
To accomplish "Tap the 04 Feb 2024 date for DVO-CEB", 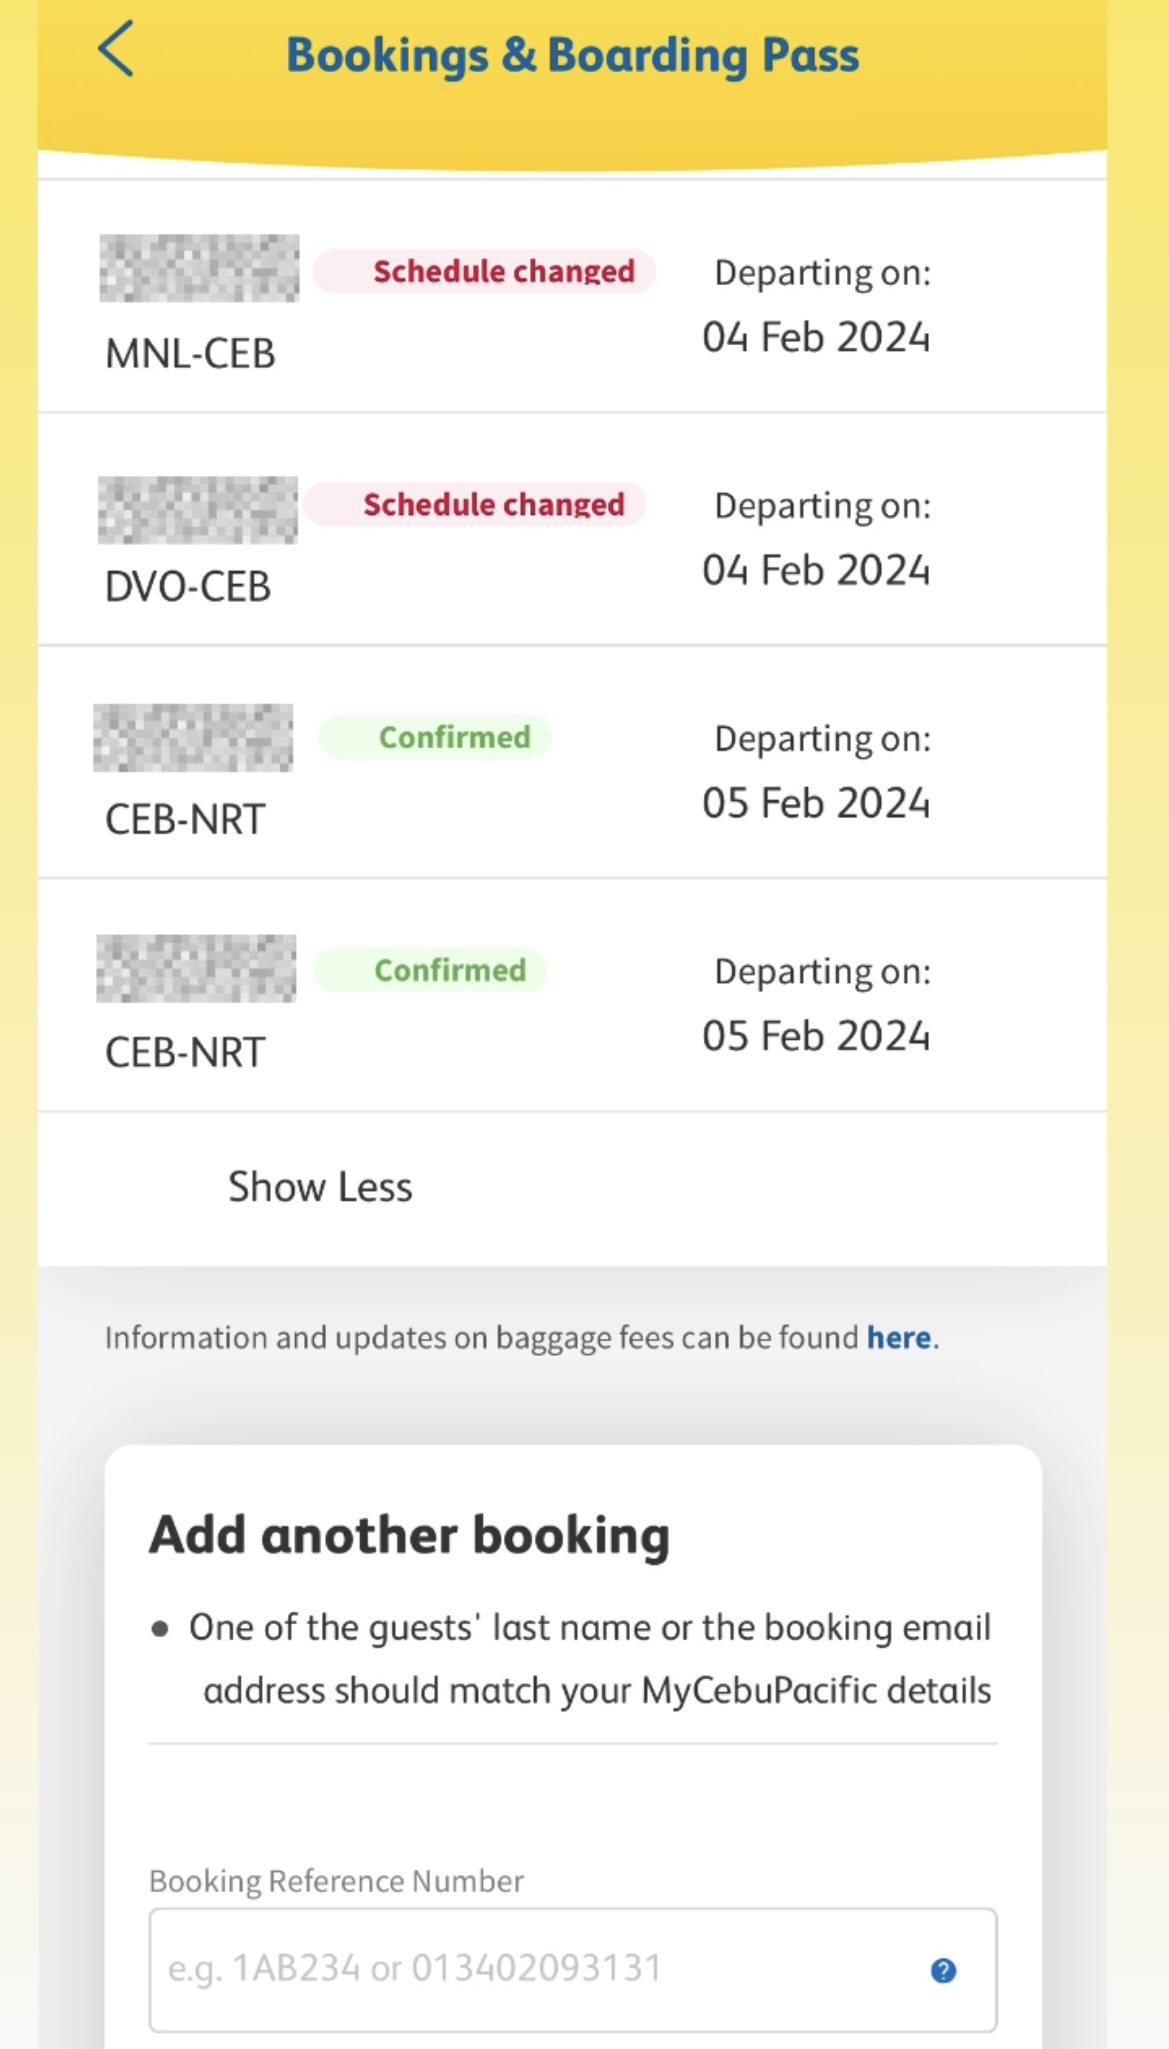I will click(816, 570).
